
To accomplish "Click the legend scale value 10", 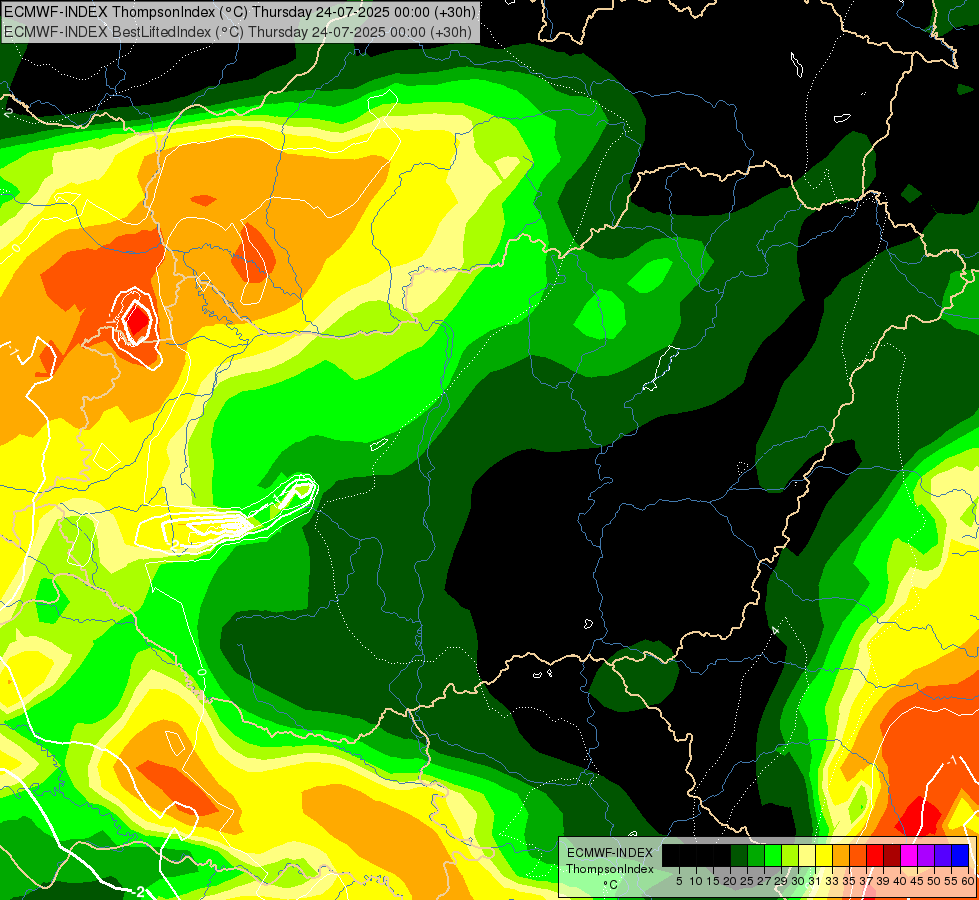I will [x=696, y=881].
